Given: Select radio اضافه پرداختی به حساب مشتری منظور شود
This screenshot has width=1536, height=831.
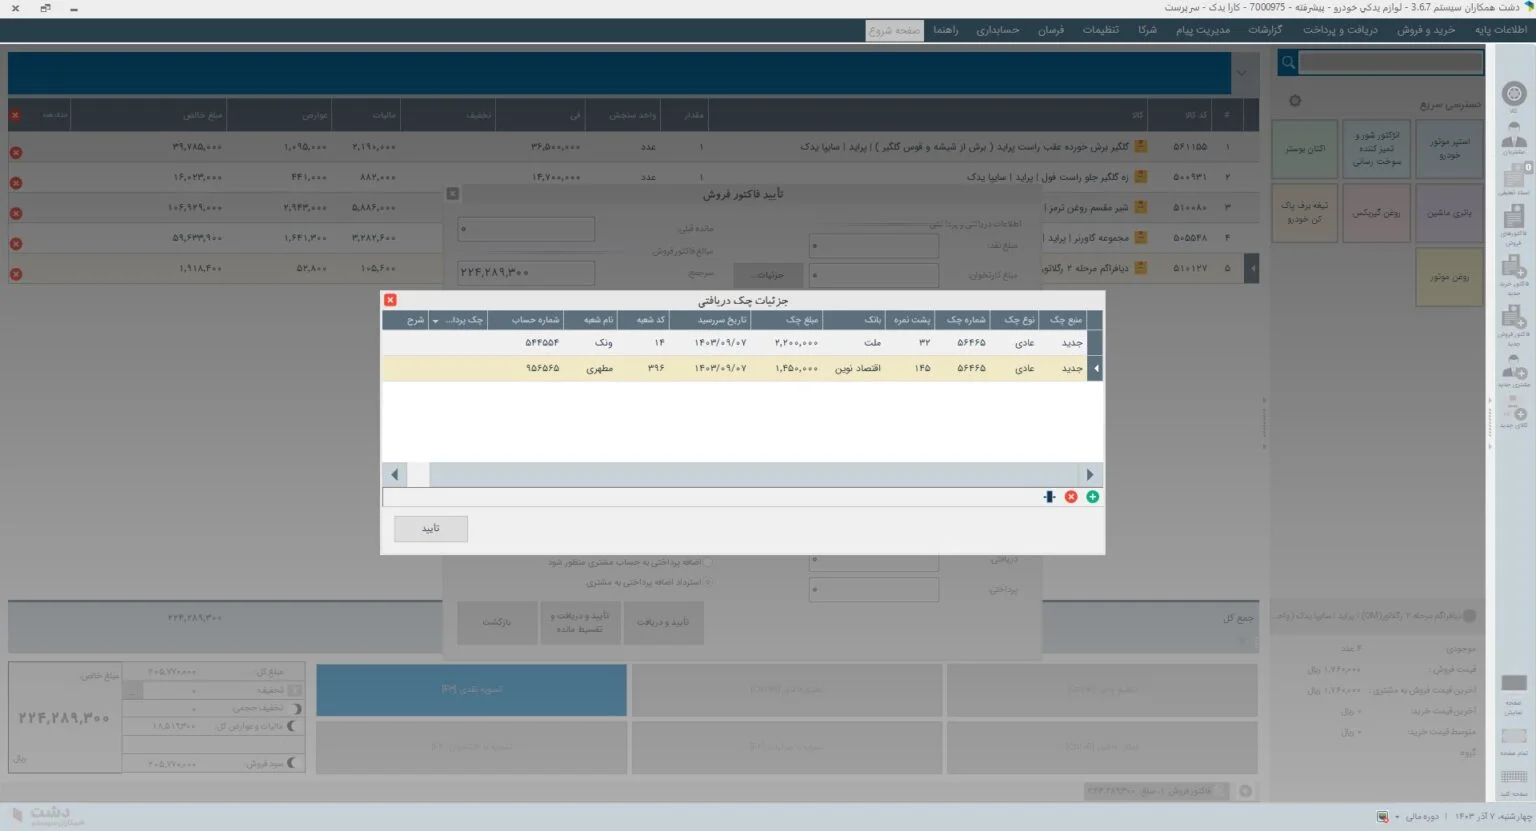Looking at the screenshot, I should (708, 562).
